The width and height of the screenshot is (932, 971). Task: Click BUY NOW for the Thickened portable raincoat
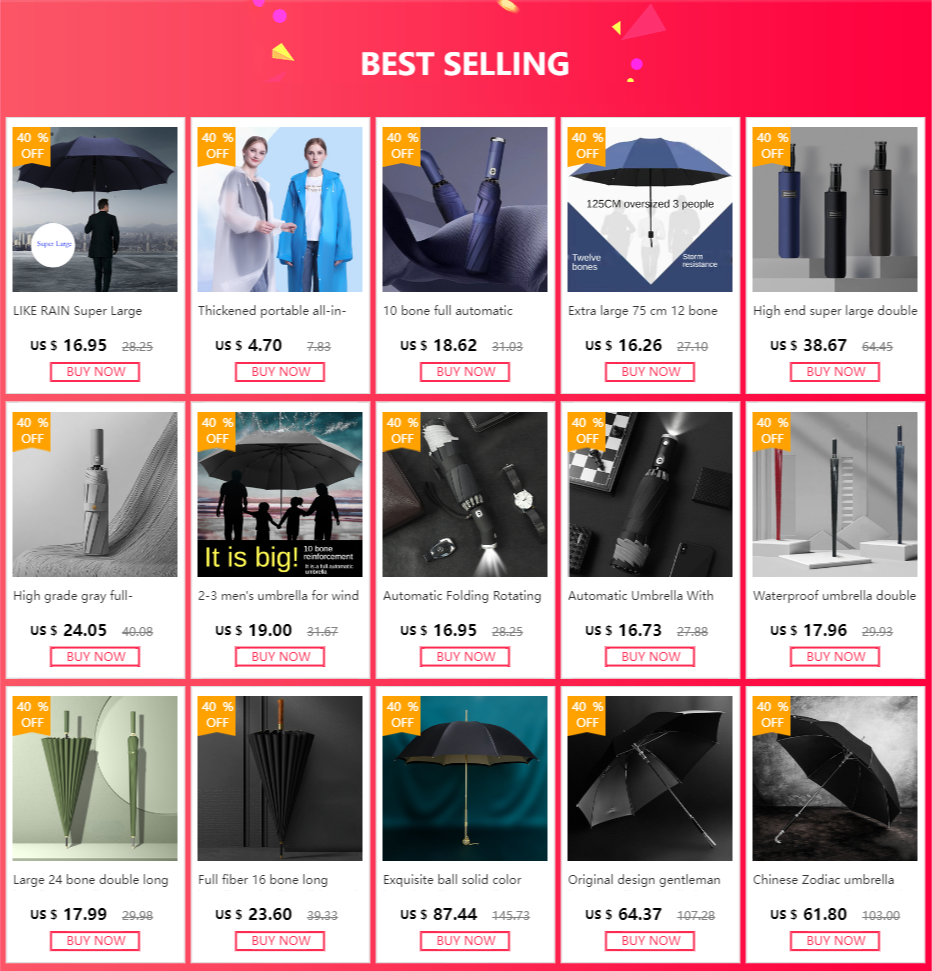pyautogui.click(x=280, y=372)
